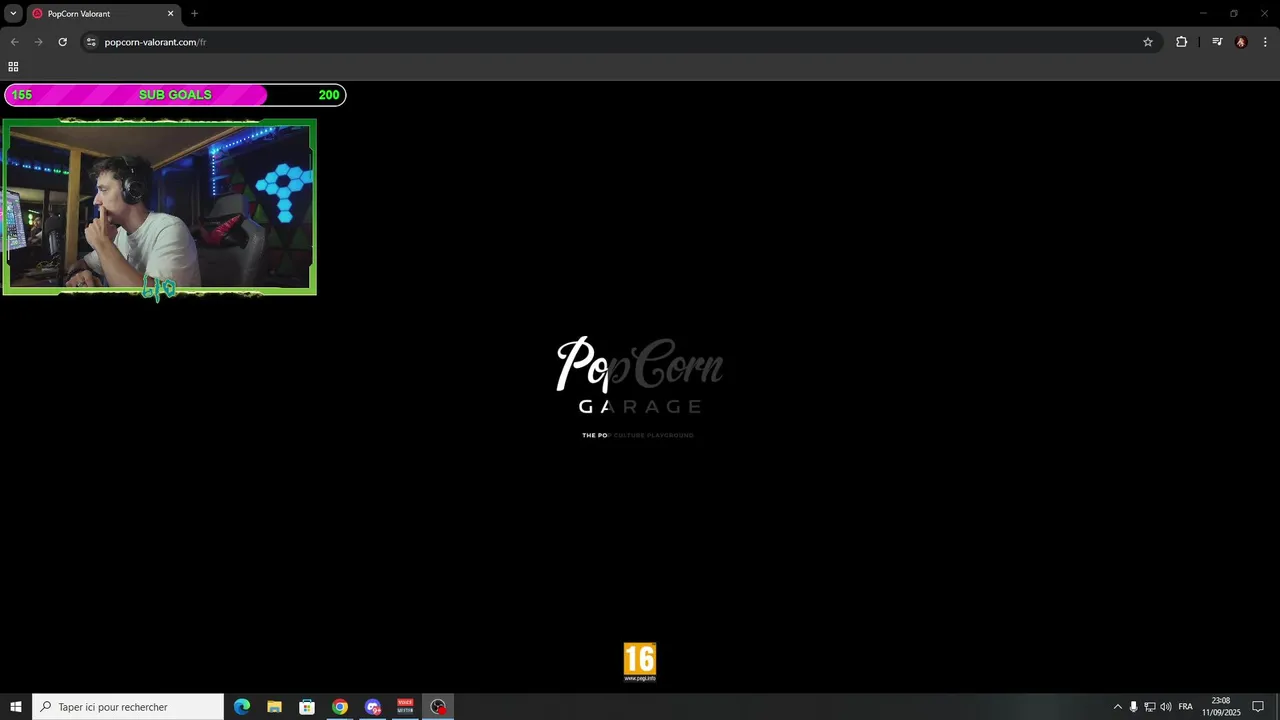Switch the FRA input language
The width and height of the screenshot is (1280, 720).
click(1186, 707)
